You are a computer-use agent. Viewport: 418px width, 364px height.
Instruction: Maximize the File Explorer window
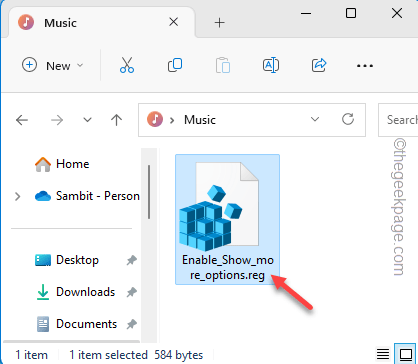coord(351,13)
